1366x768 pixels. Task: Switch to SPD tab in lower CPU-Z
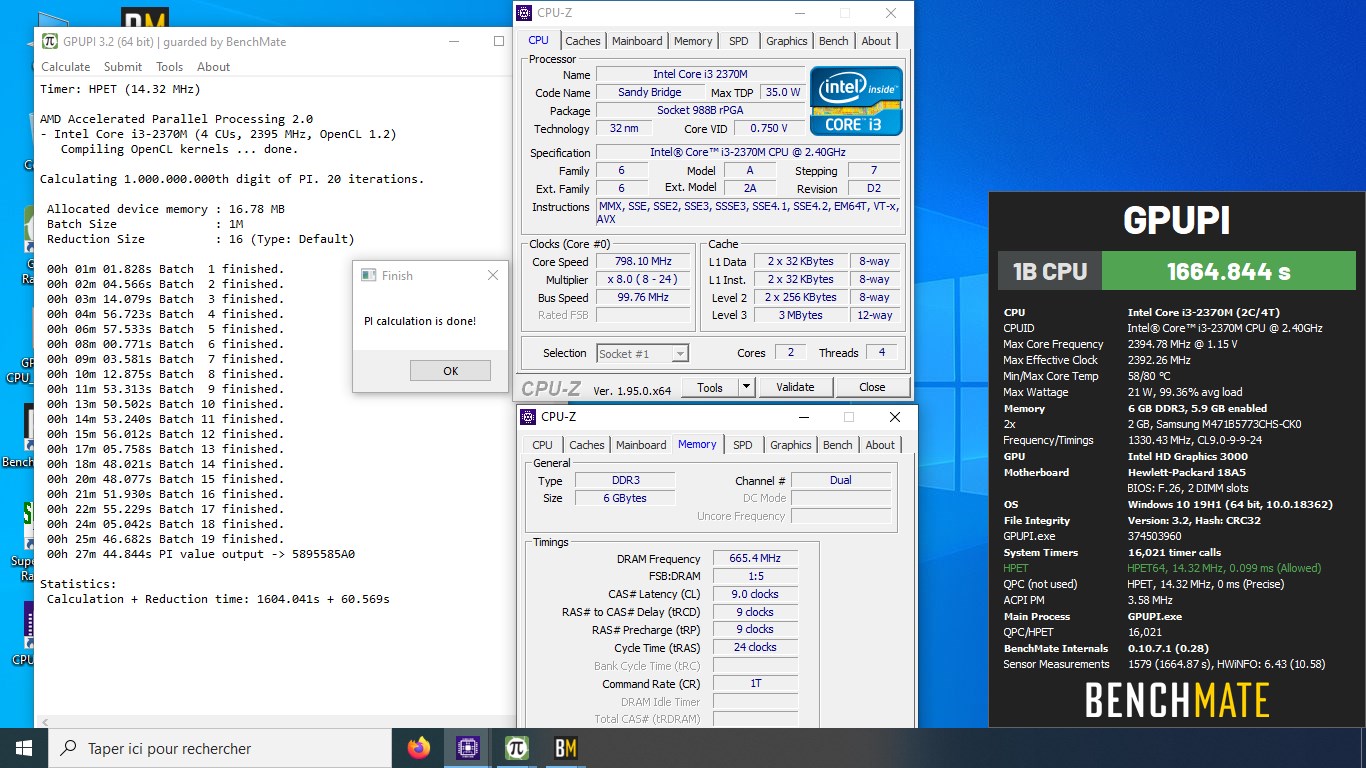tap(742, 445)
